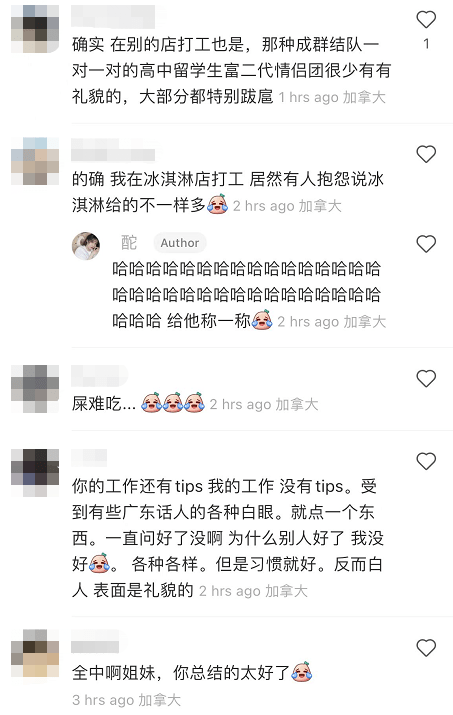Viewport: 453px width, 715px height.
Task: Open avatar of the 确实 在别的店打工 commenter
Action: click(x=35, y=29)
